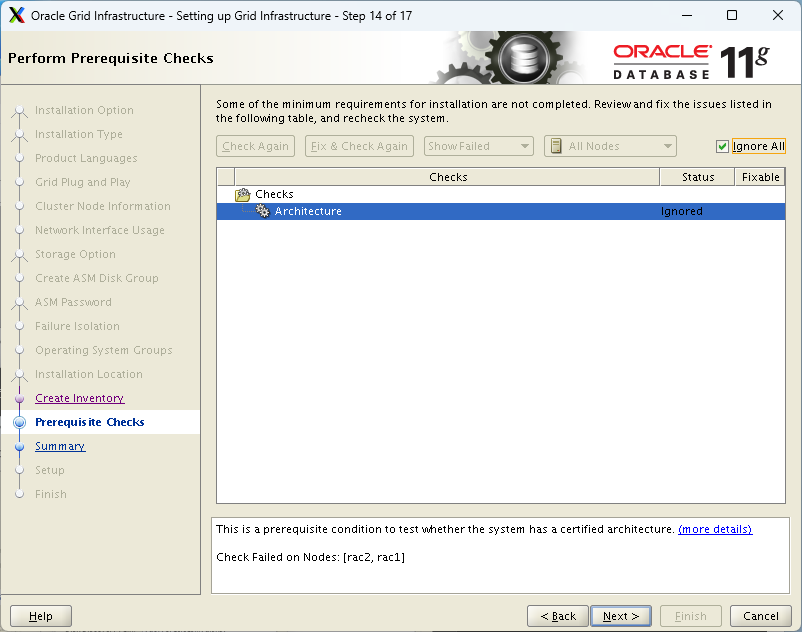Click the disabled Finish button
802x632 pixels.
pyautogui.click(x=690, y=616)
